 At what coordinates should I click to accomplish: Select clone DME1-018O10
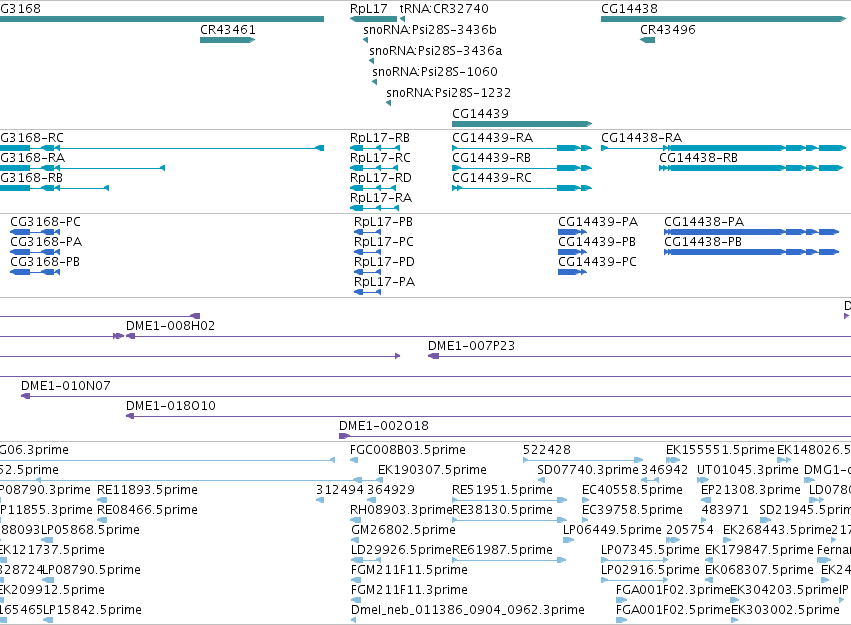click(x=170, y=406)
